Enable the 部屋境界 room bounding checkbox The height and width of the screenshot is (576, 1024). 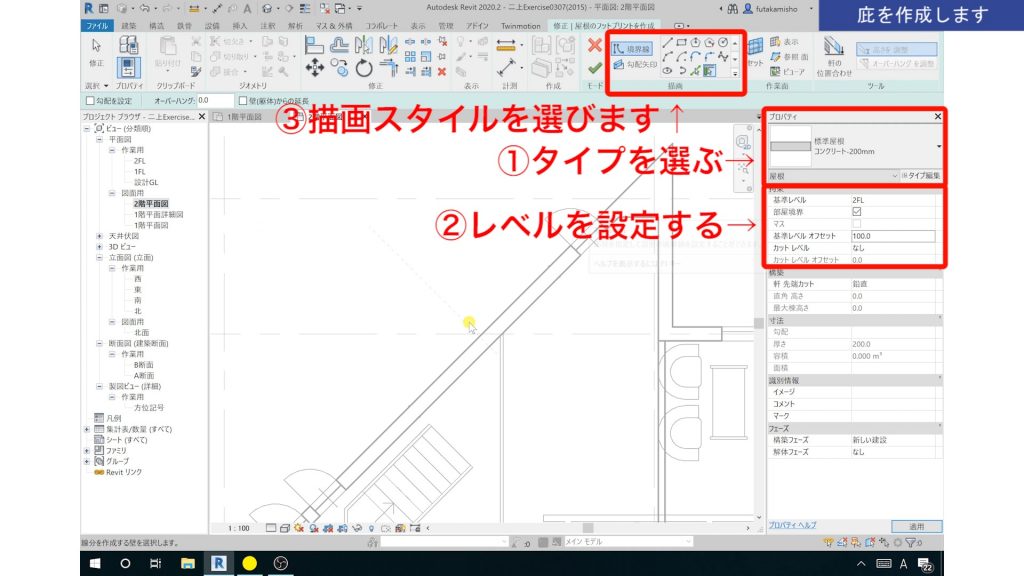tap(856, 210)
